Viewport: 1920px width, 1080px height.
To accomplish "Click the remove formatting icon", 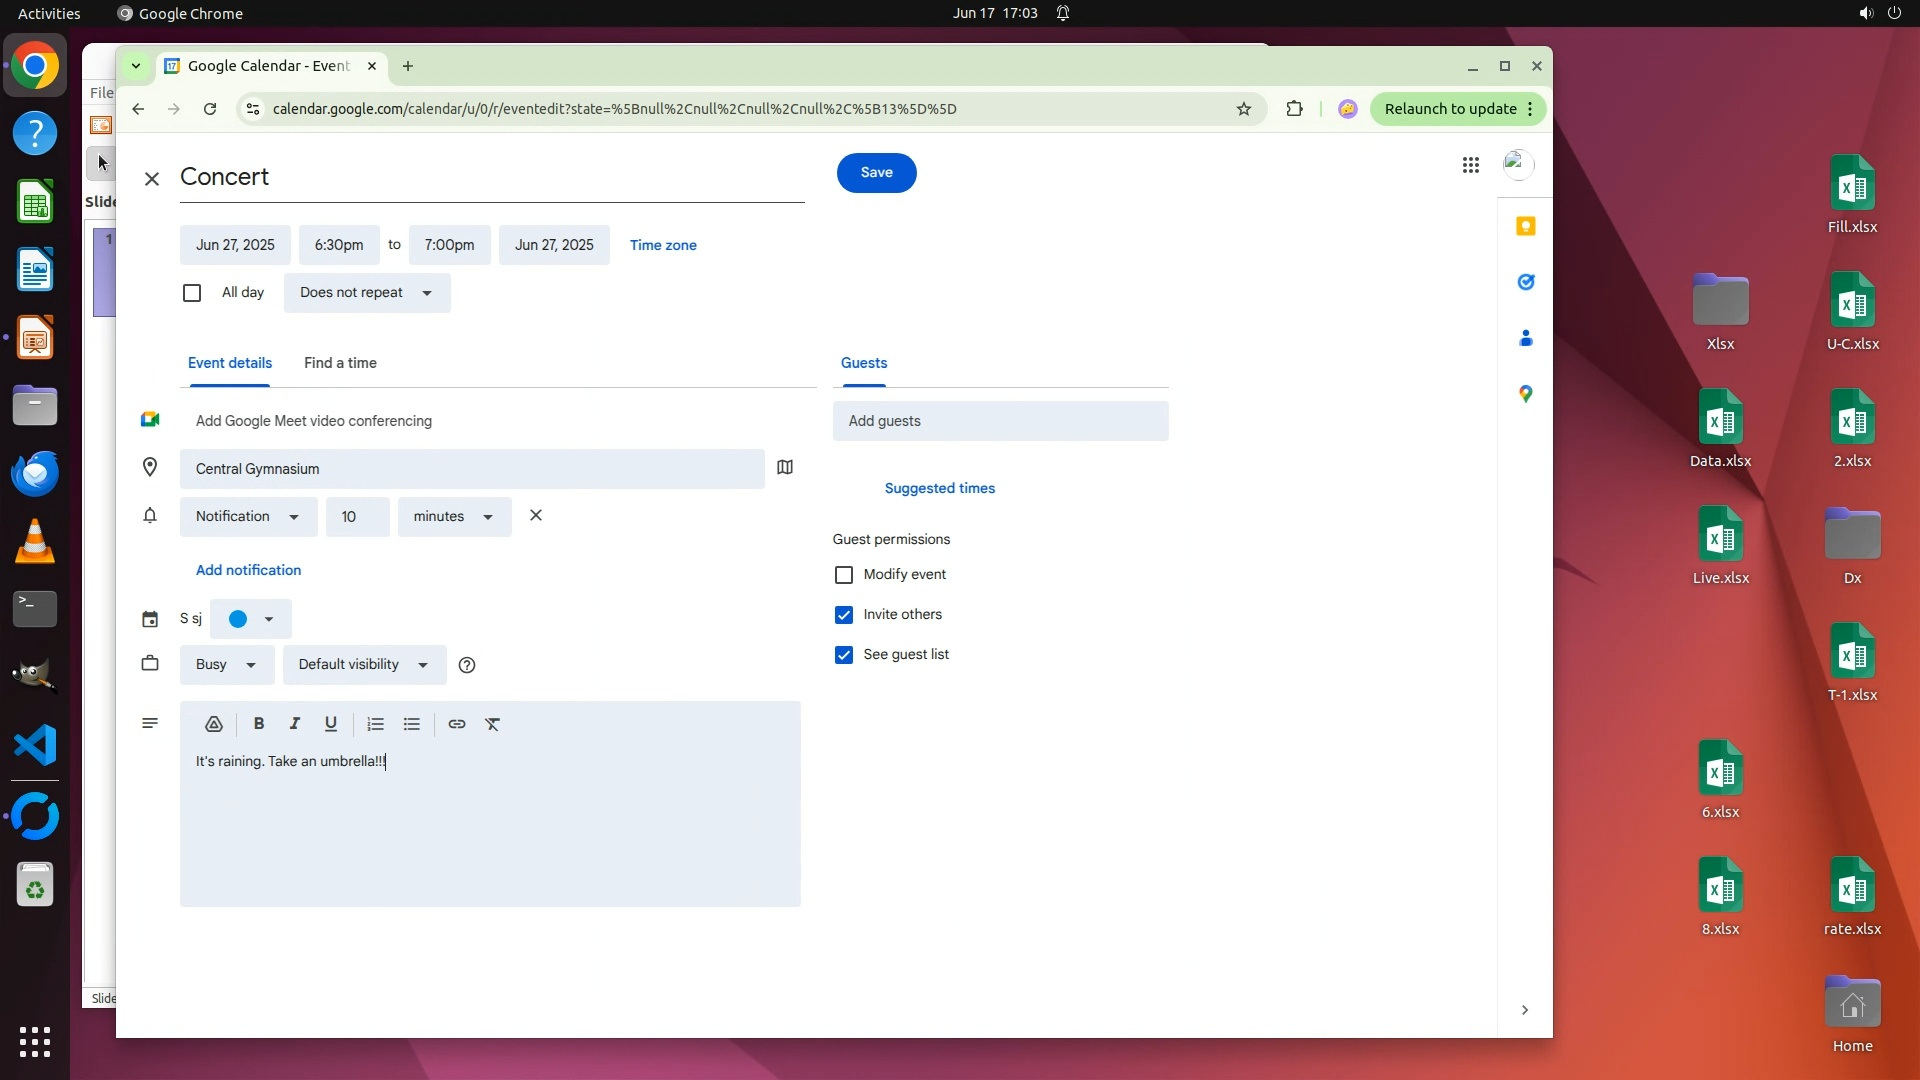I will coord(493,724).
